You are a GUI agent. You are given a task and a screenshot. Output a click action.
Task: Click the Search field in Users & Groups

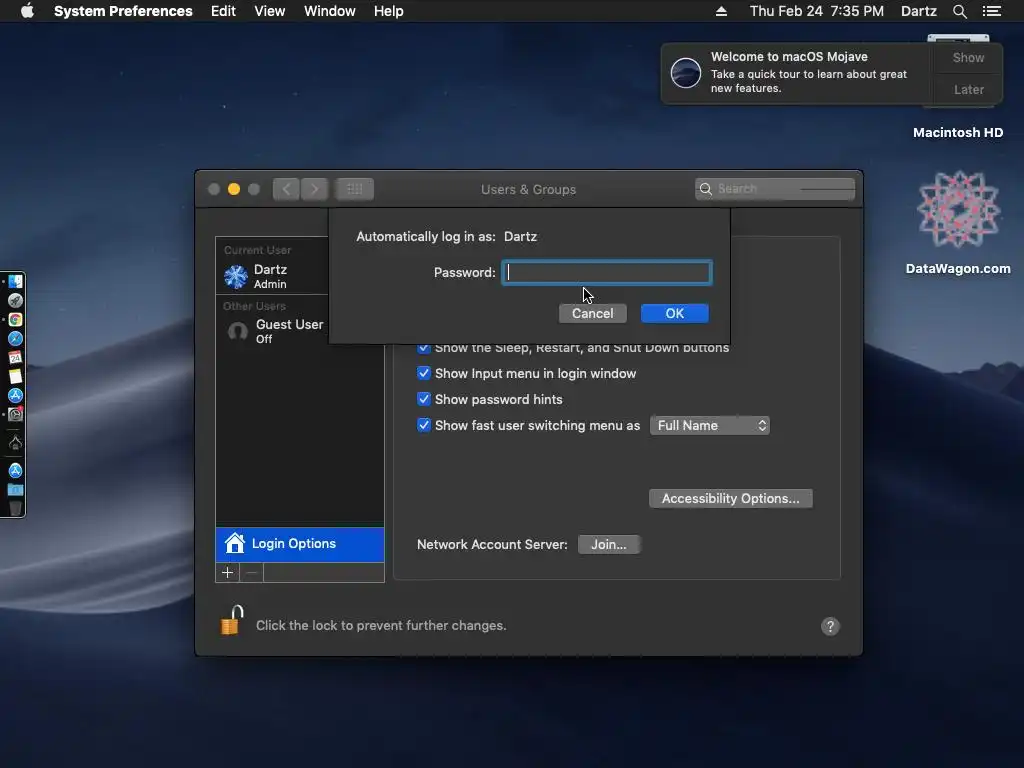click(775, 189)
